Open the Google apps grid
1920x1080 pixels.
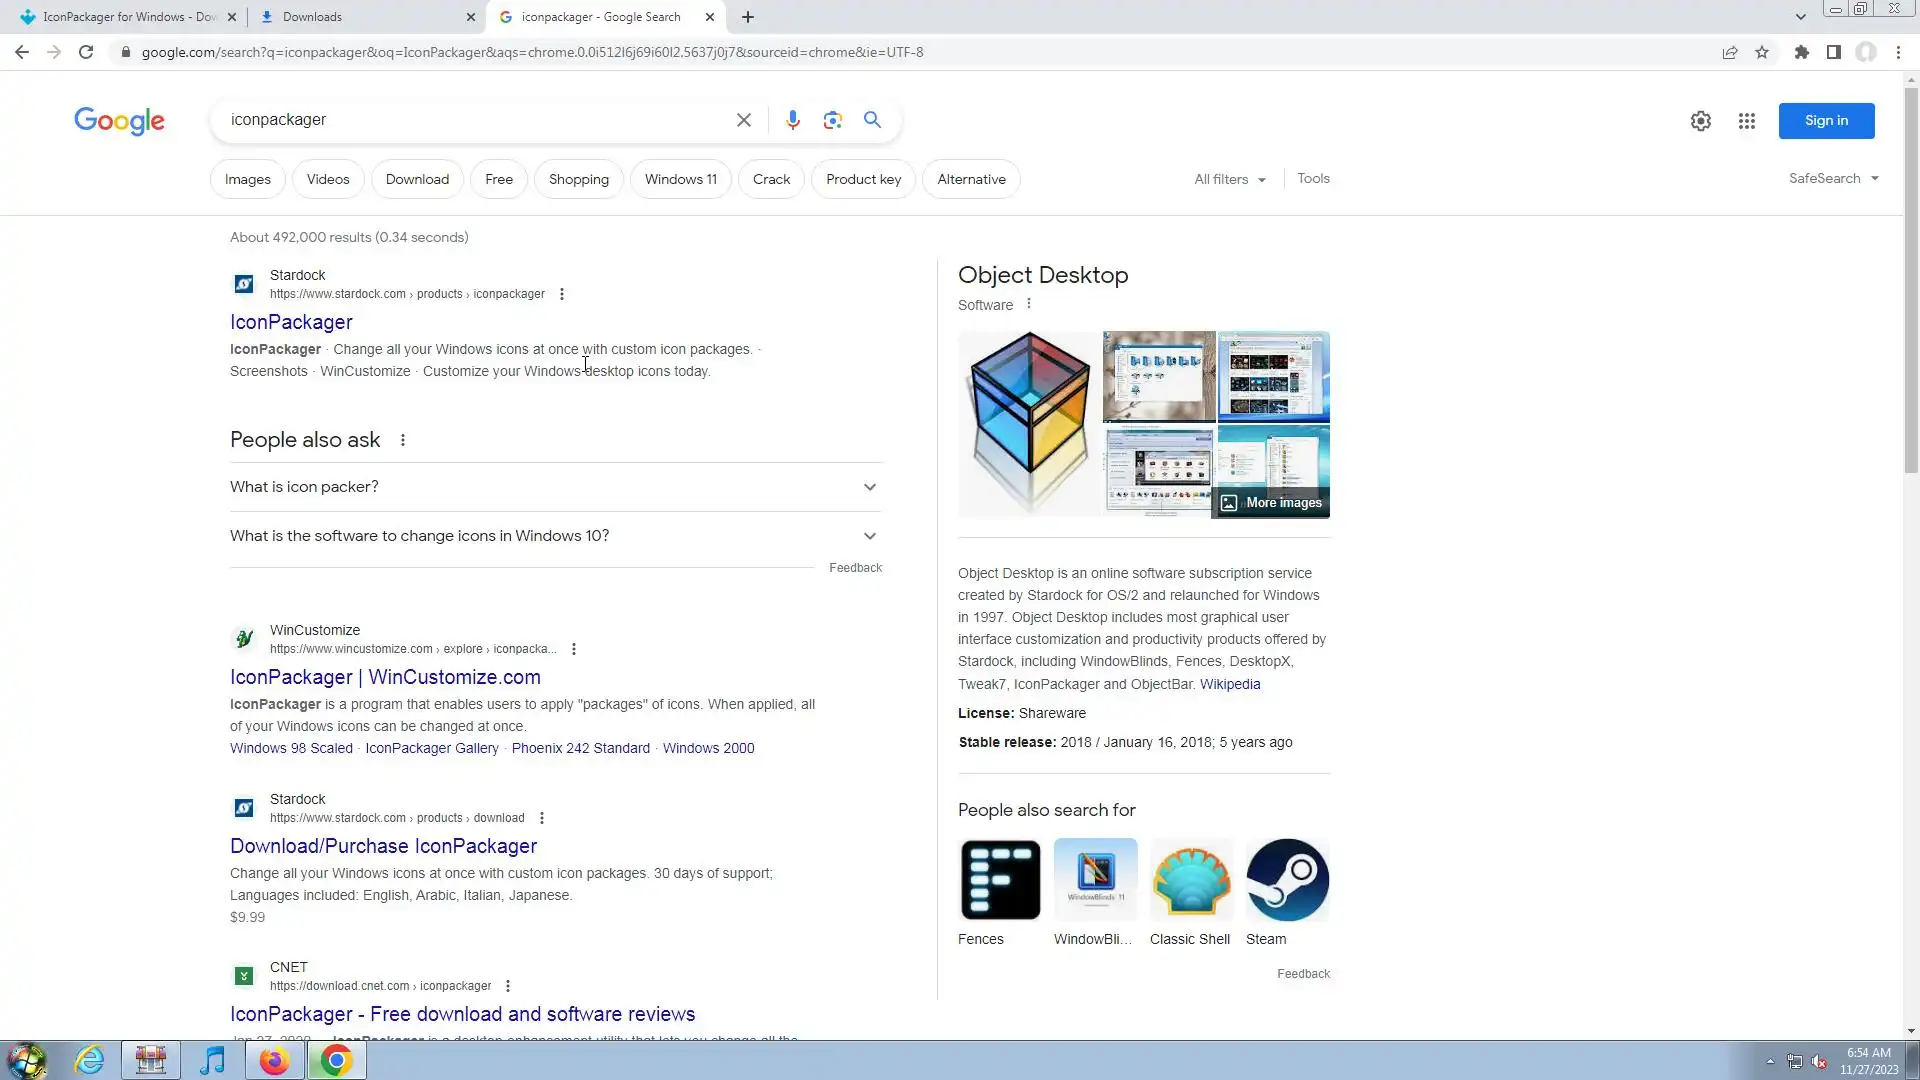point(1746,121)
